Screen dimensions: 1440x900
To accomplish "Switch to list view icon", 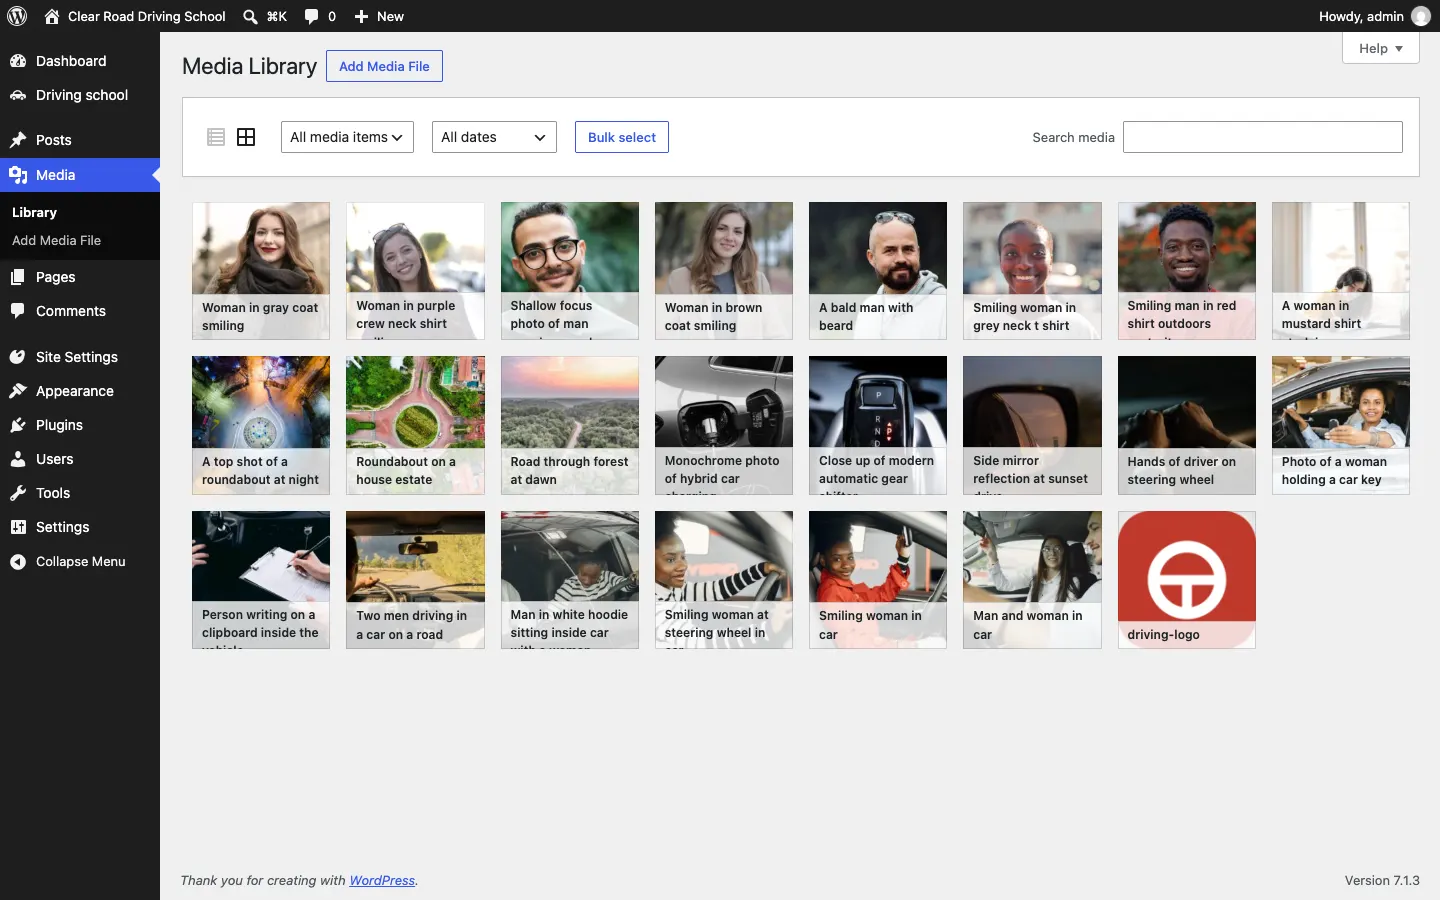I will (x=216, y=137).
